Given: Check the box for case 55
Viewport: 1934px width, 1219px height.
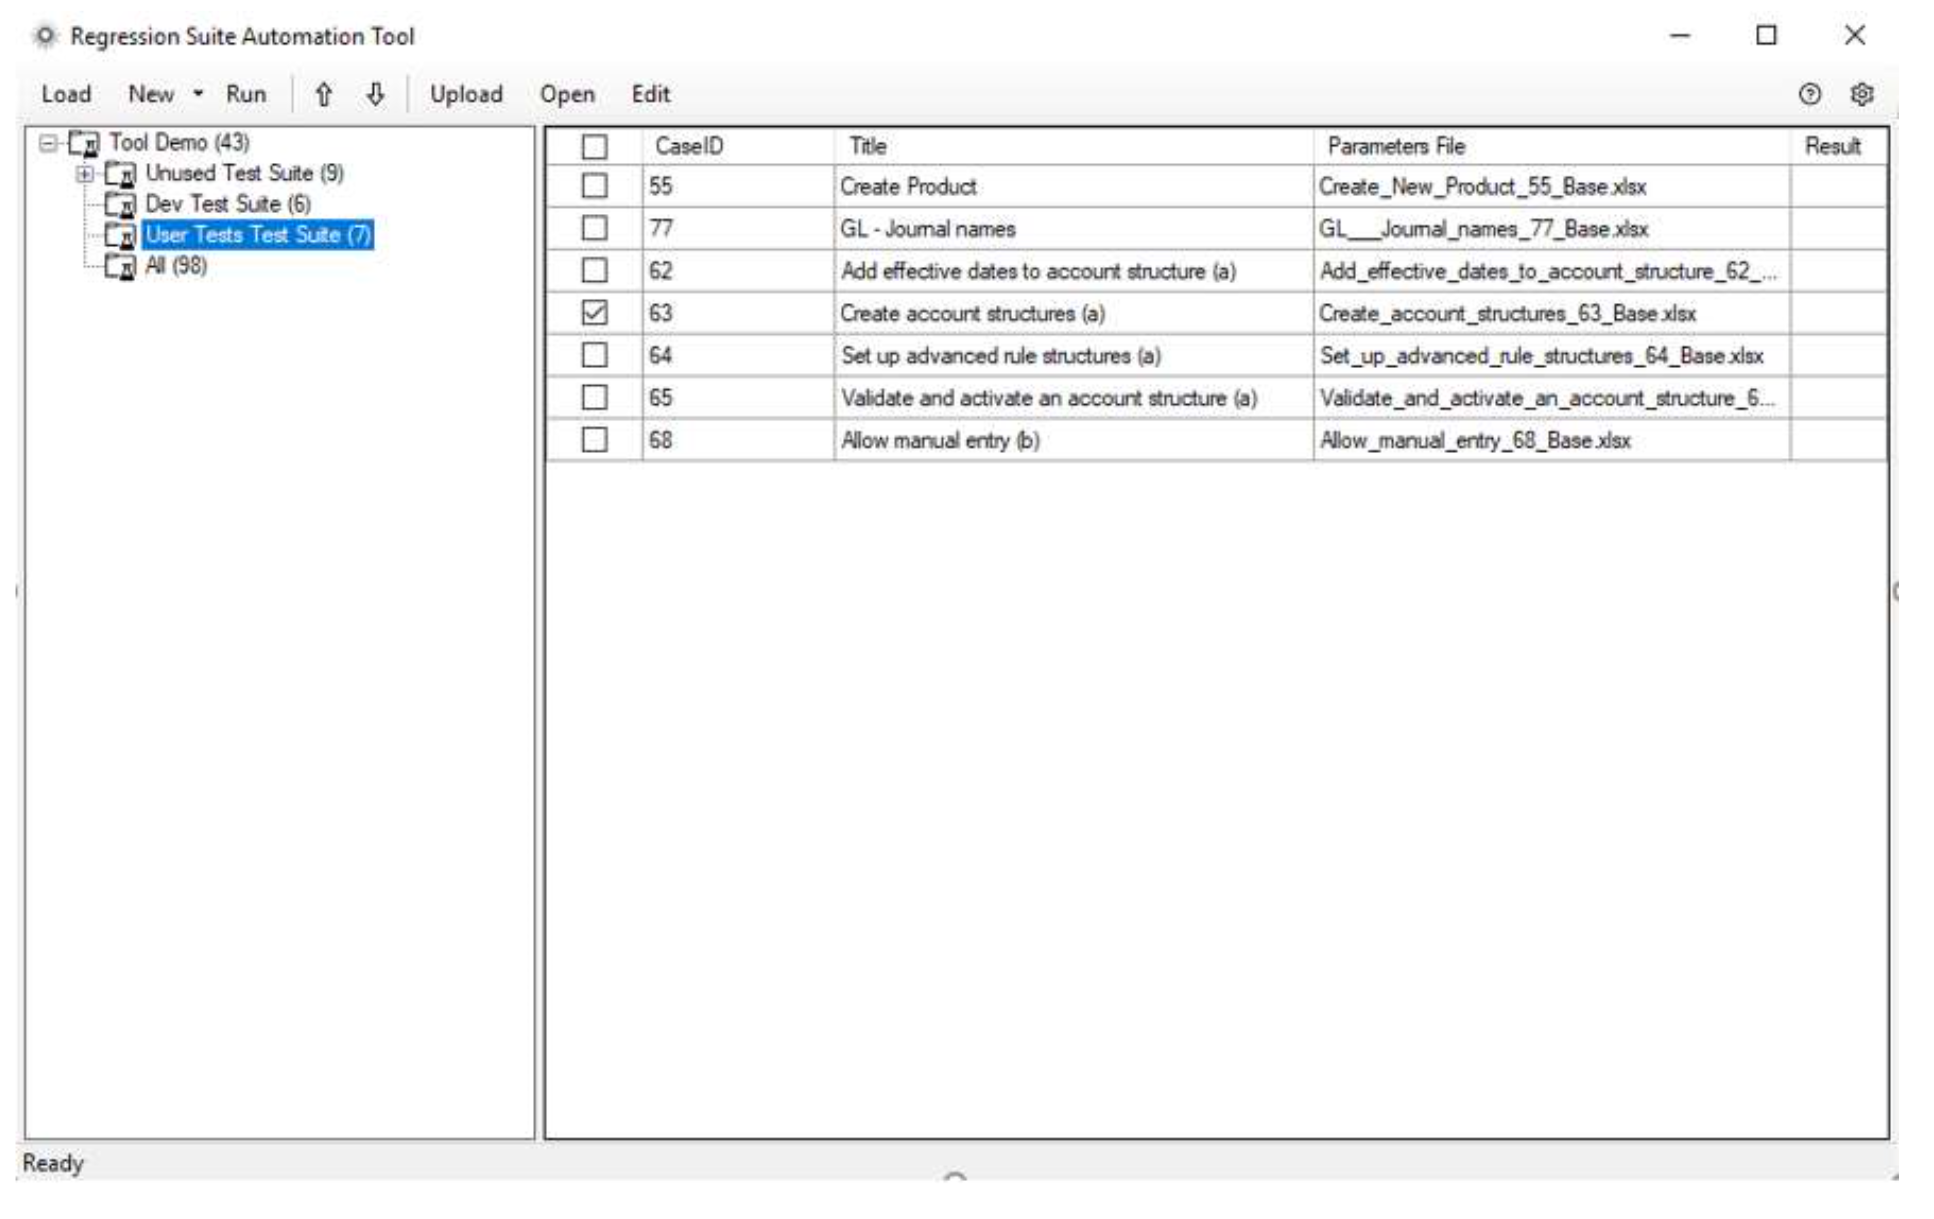Looking at the screenshot, I should tap(594, 186).
